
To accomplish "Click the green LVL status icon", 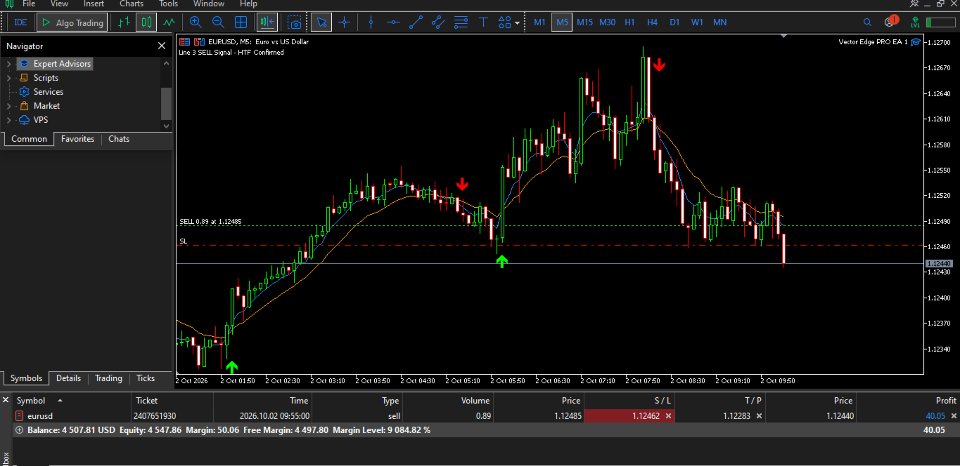I will point(915,23).
